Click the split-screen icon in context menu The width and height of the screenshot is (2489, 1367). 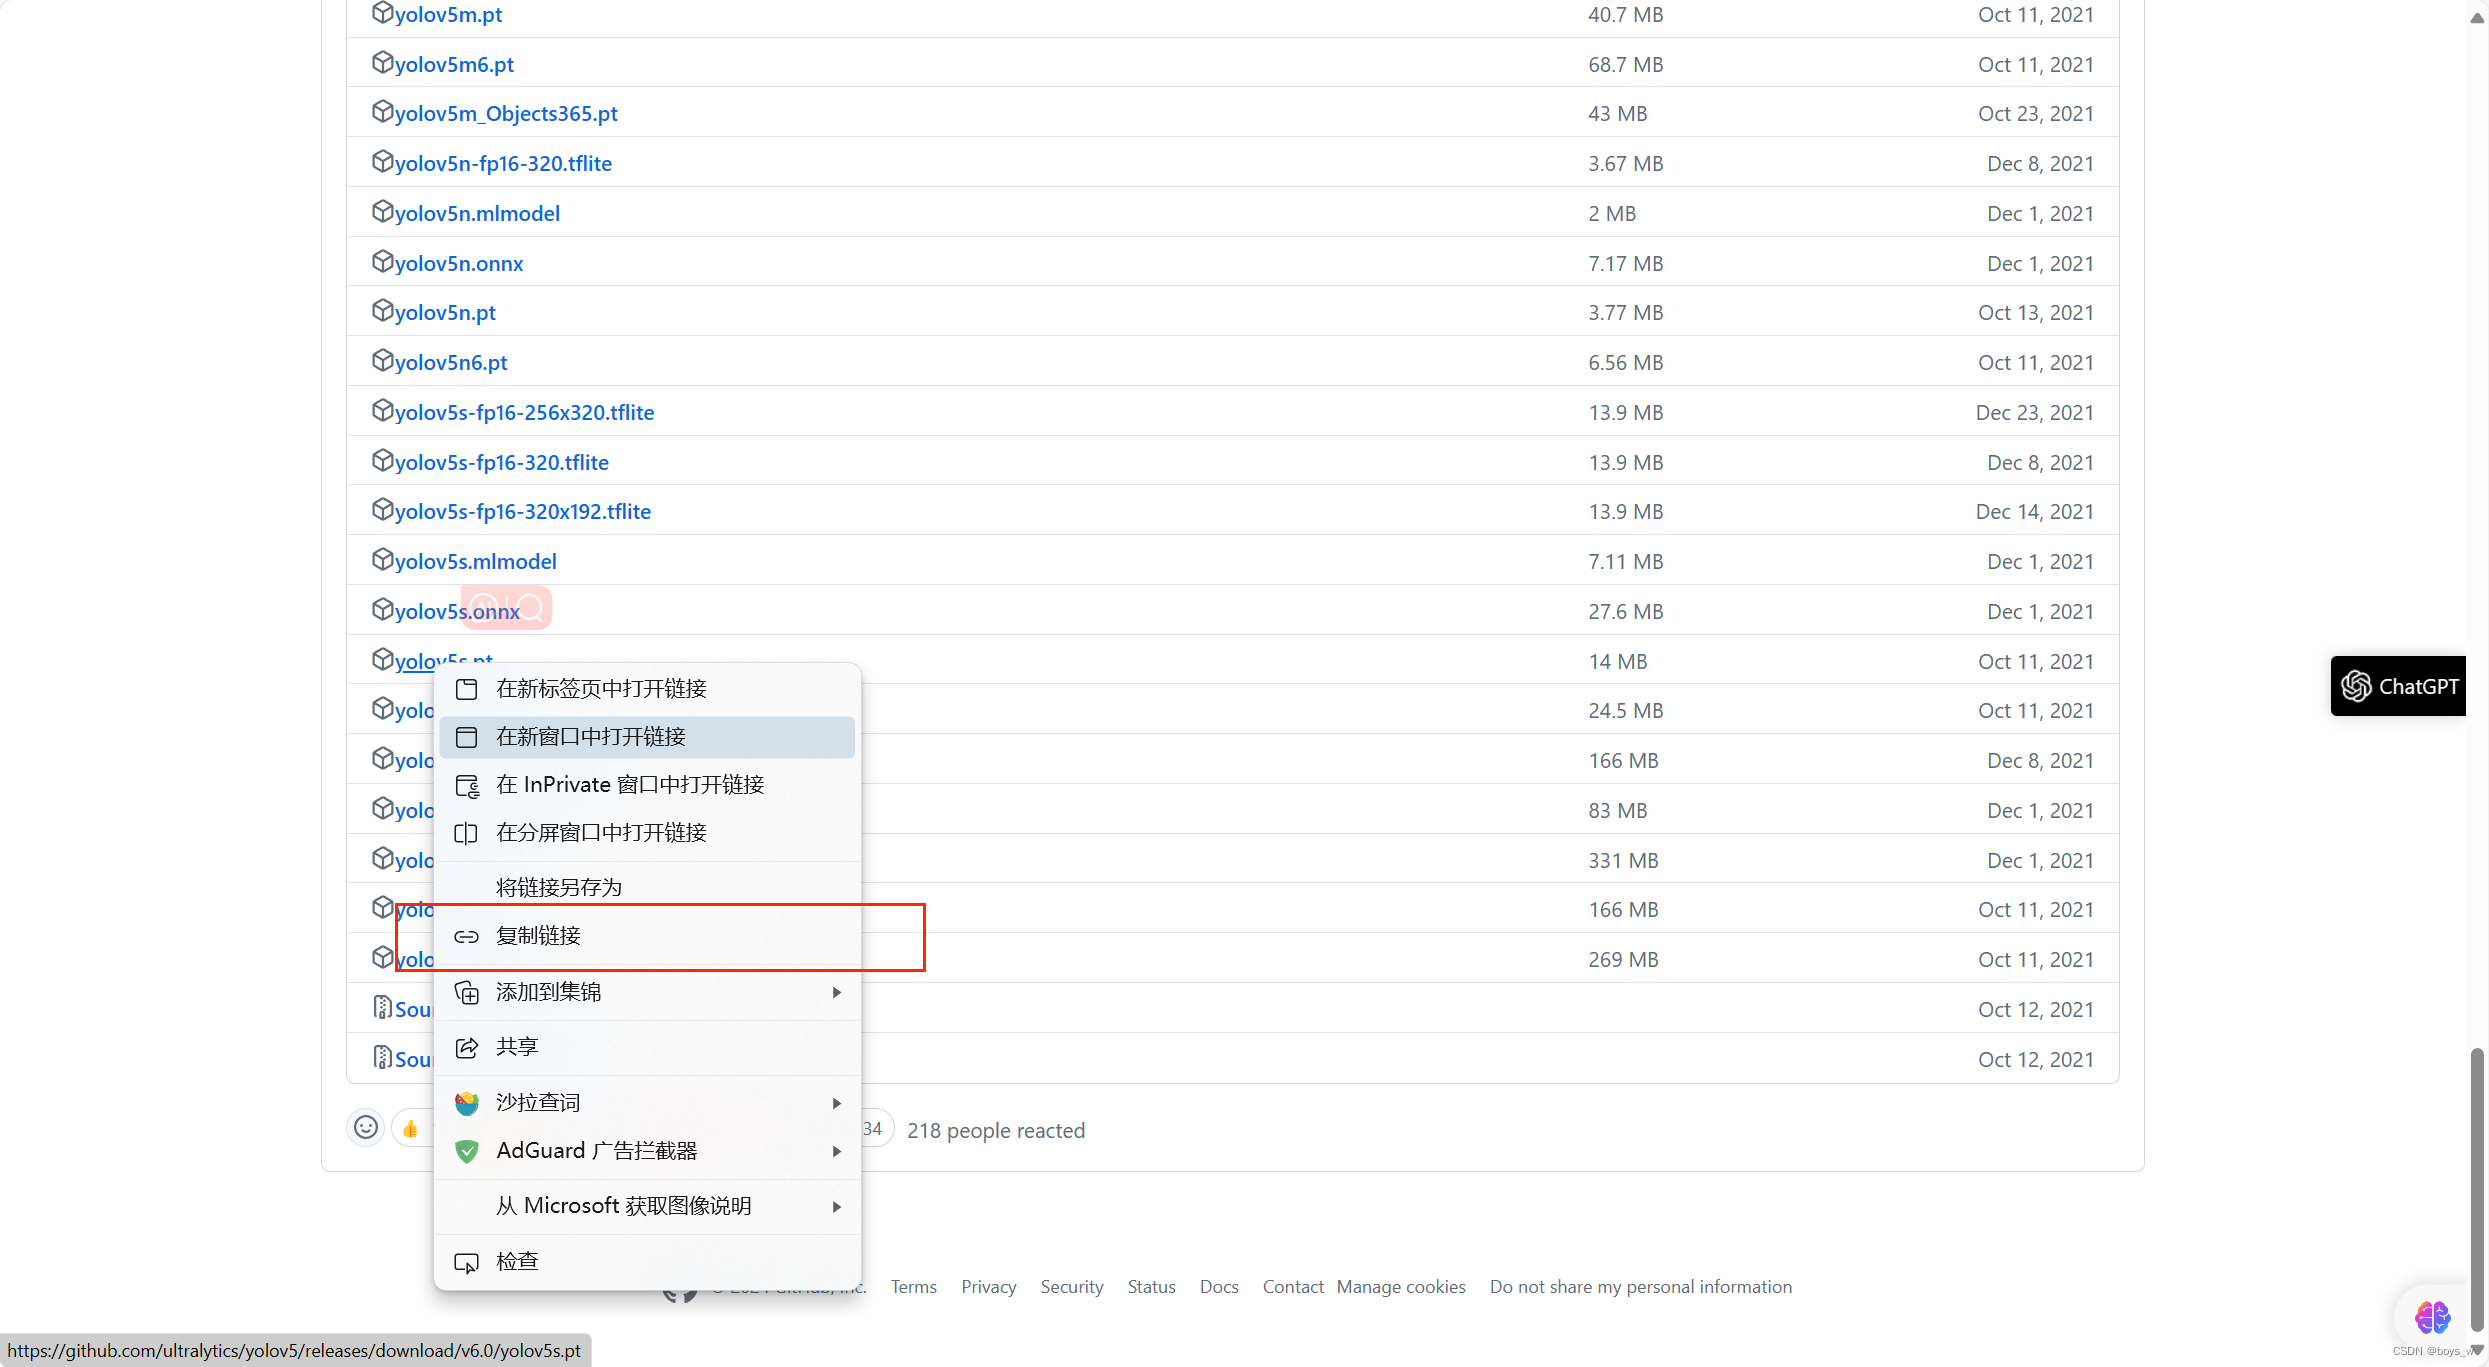click(466, 833)
